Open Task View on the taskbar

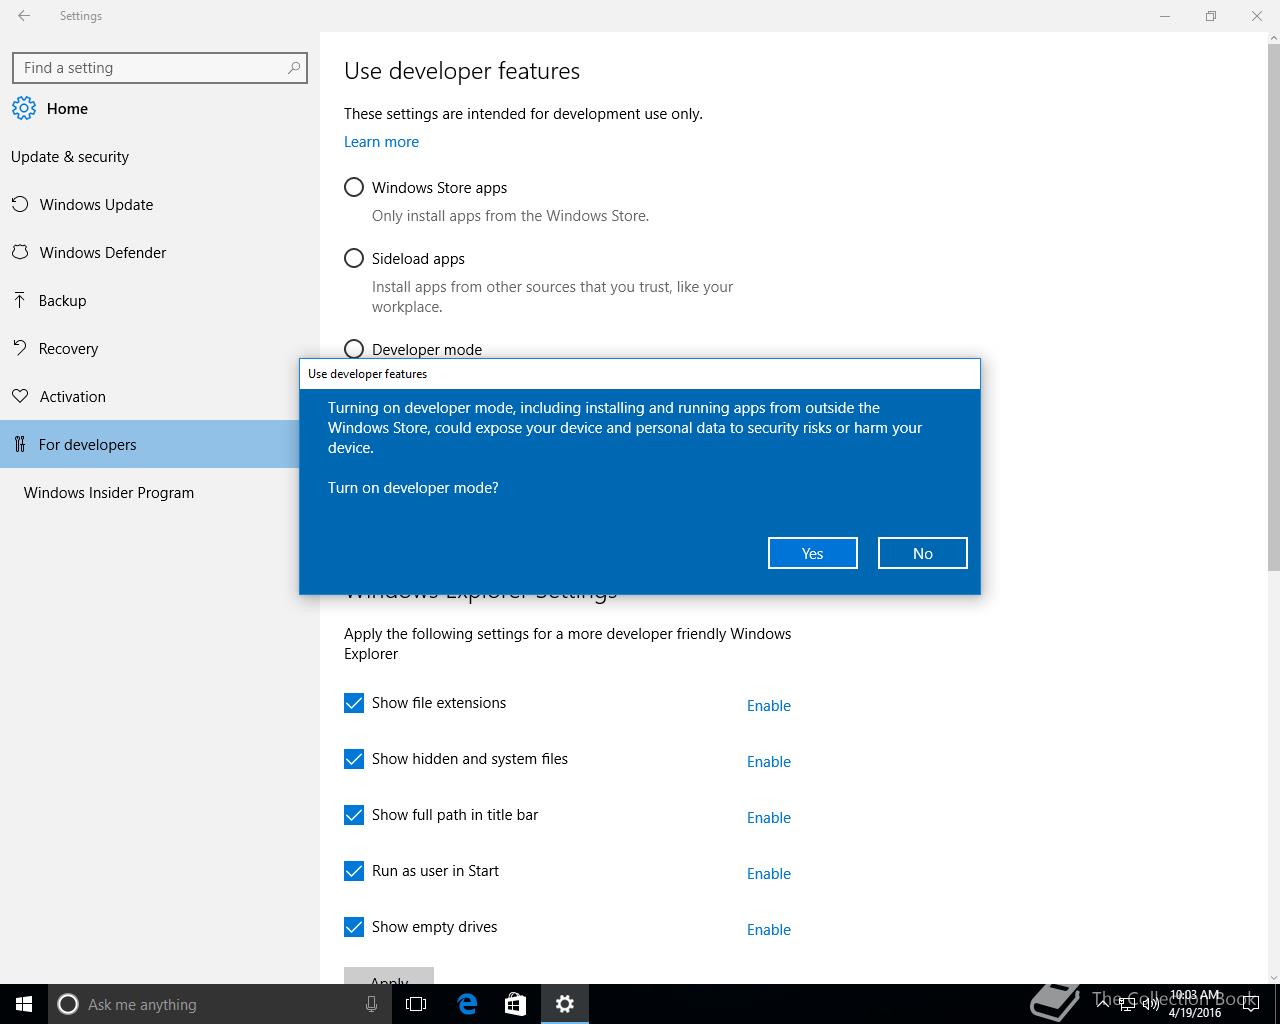pos(416,1004)
